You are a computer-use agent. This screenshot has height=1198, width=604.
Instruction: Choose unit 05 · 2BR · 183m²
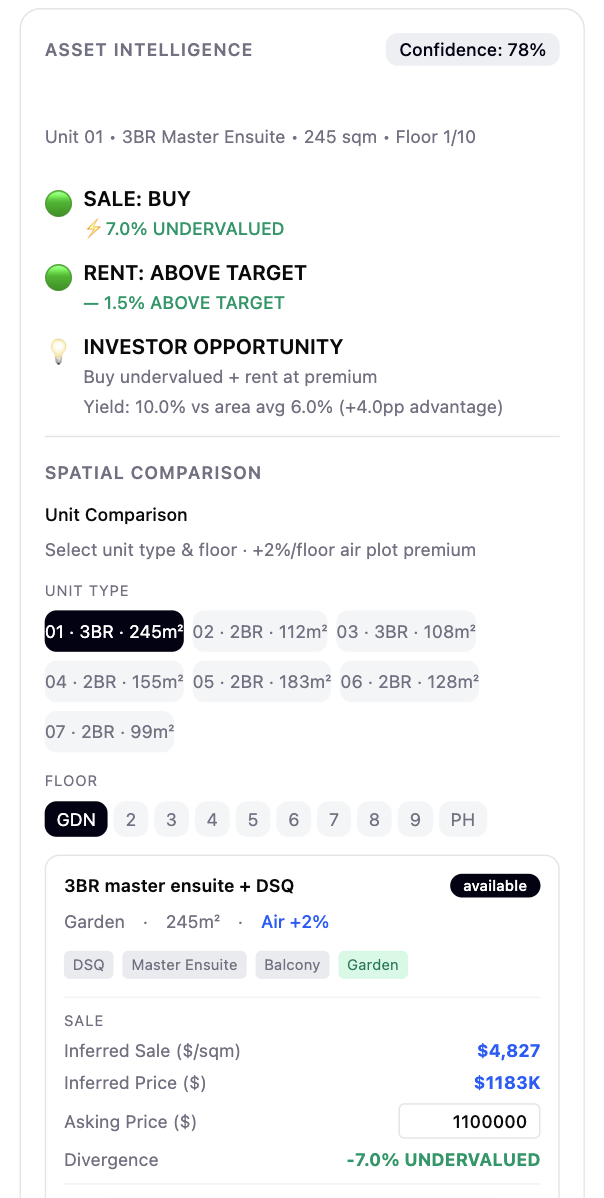tap(262, 681)
